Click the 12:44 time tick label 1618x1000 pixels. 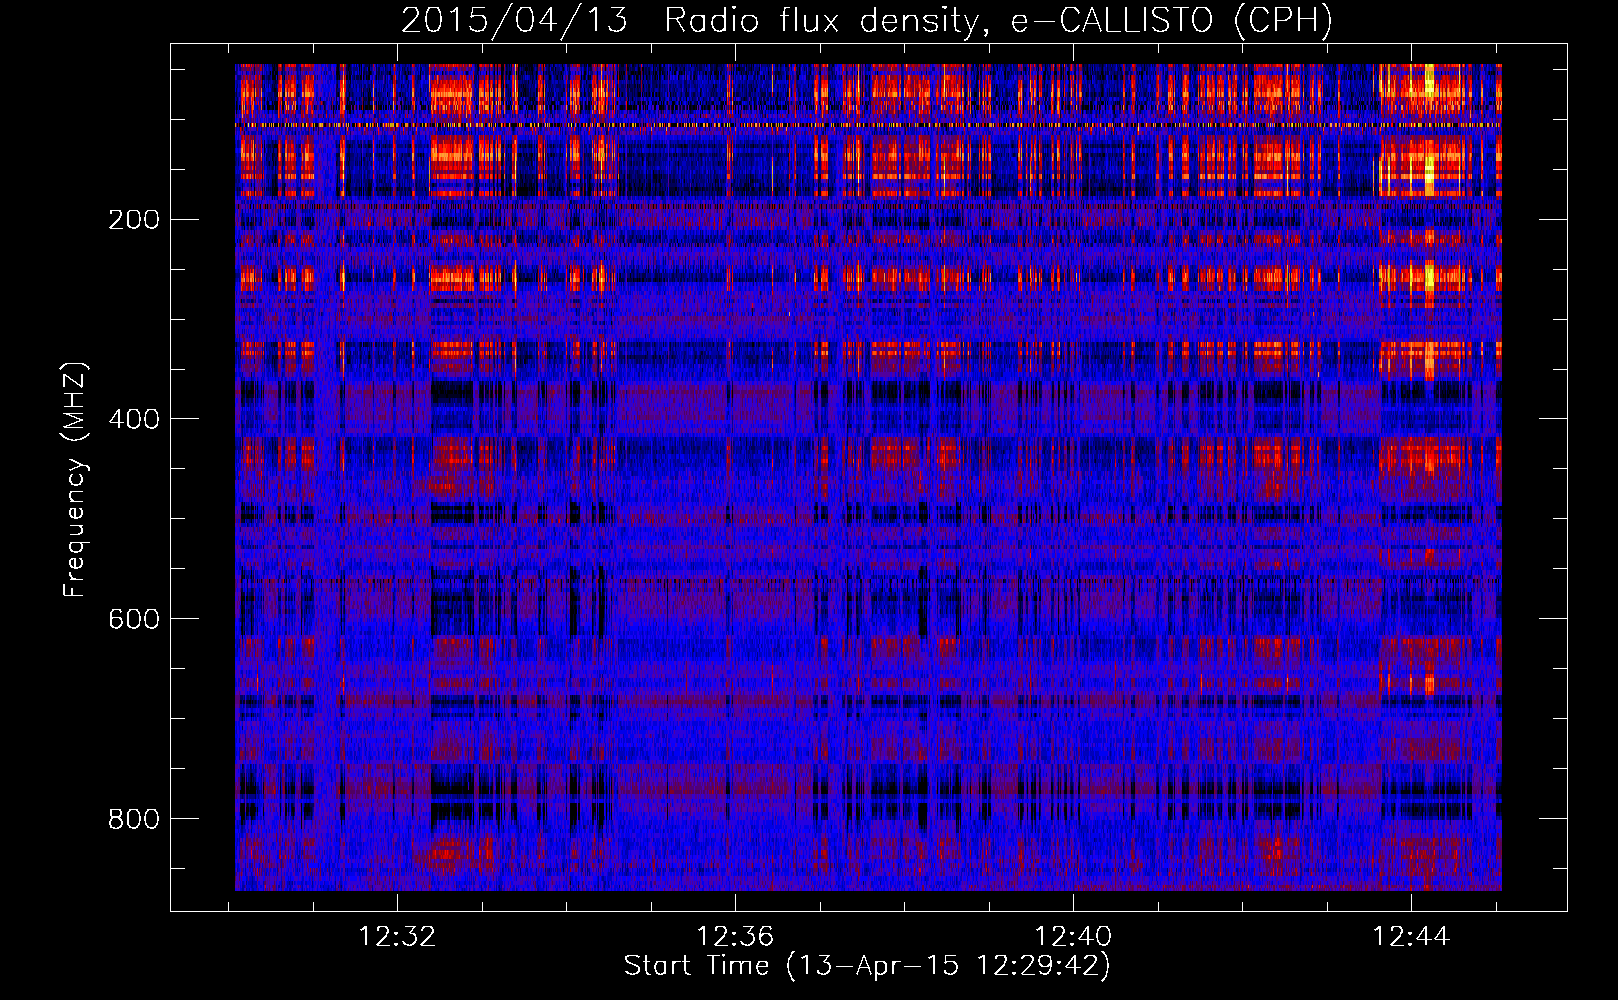[x=1411, y=936]
